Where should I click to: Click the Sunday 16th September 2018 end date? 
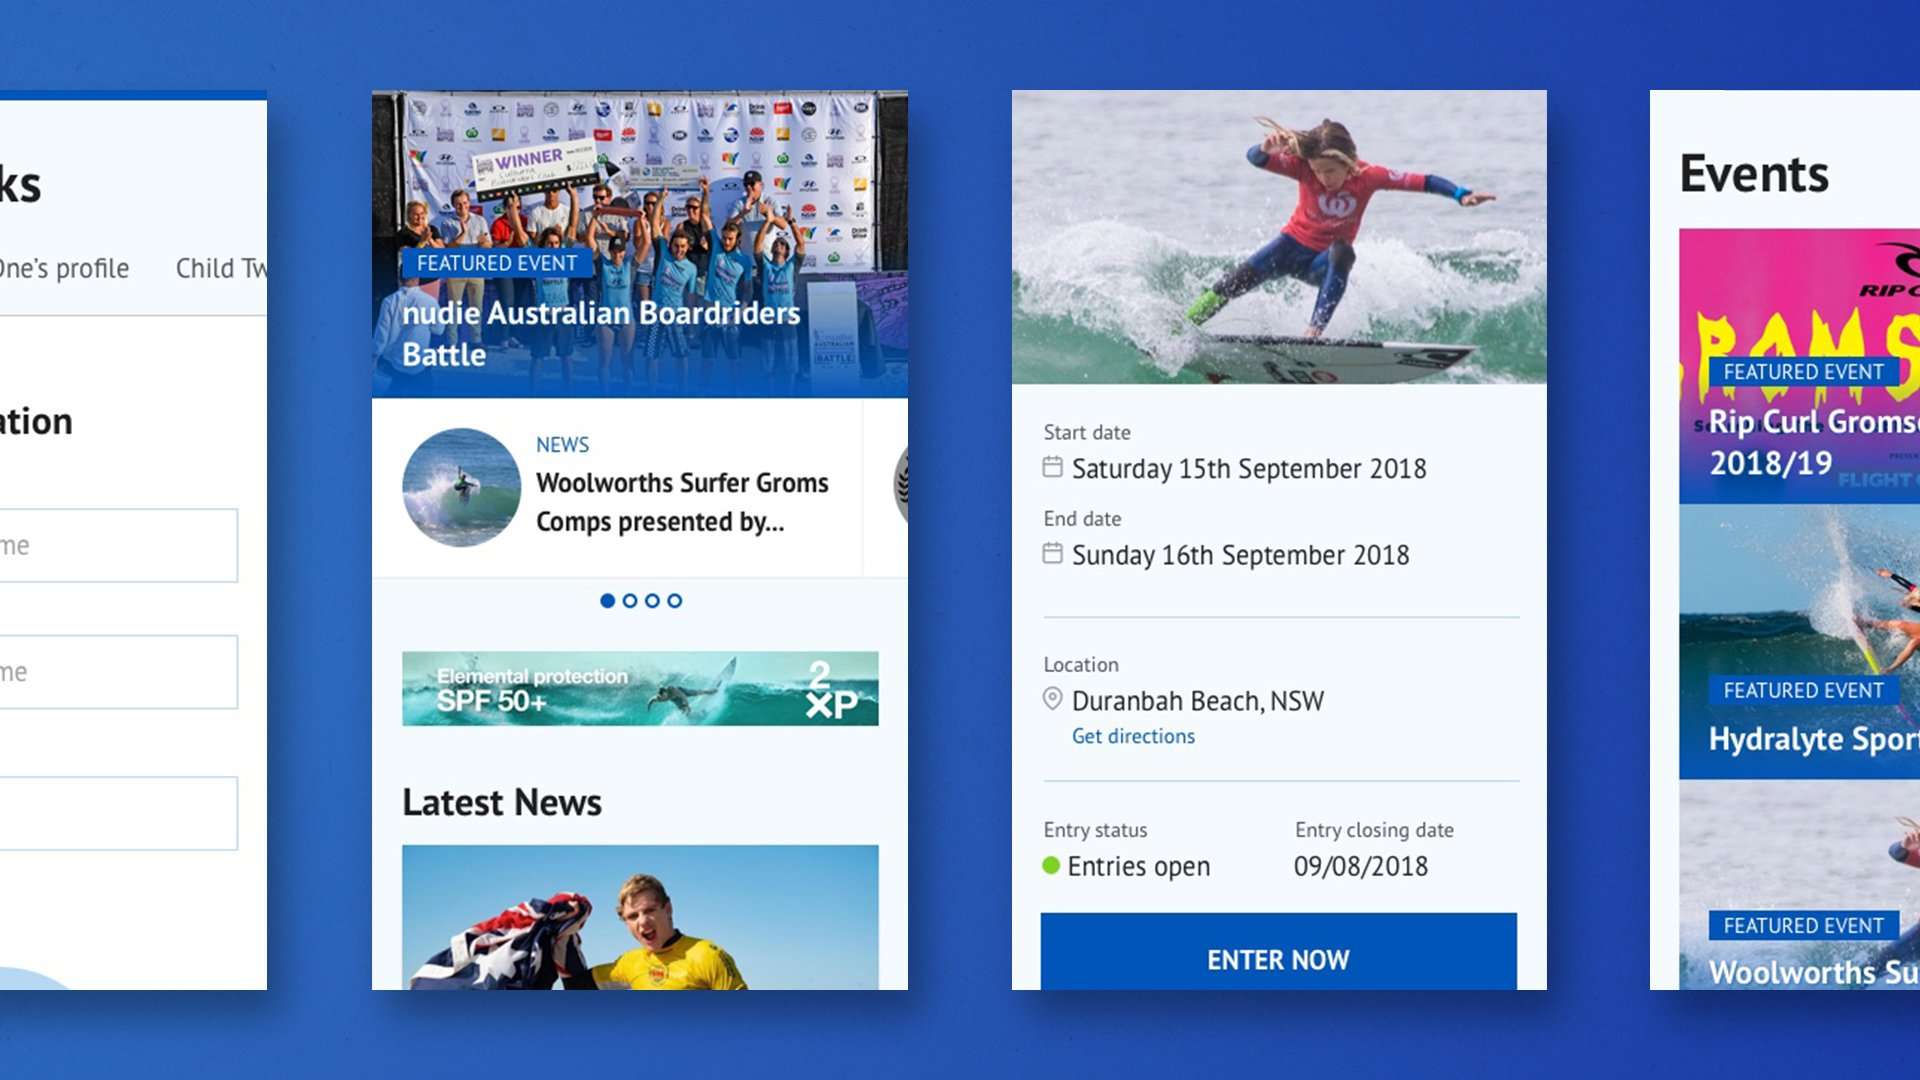click(1240, 555)
